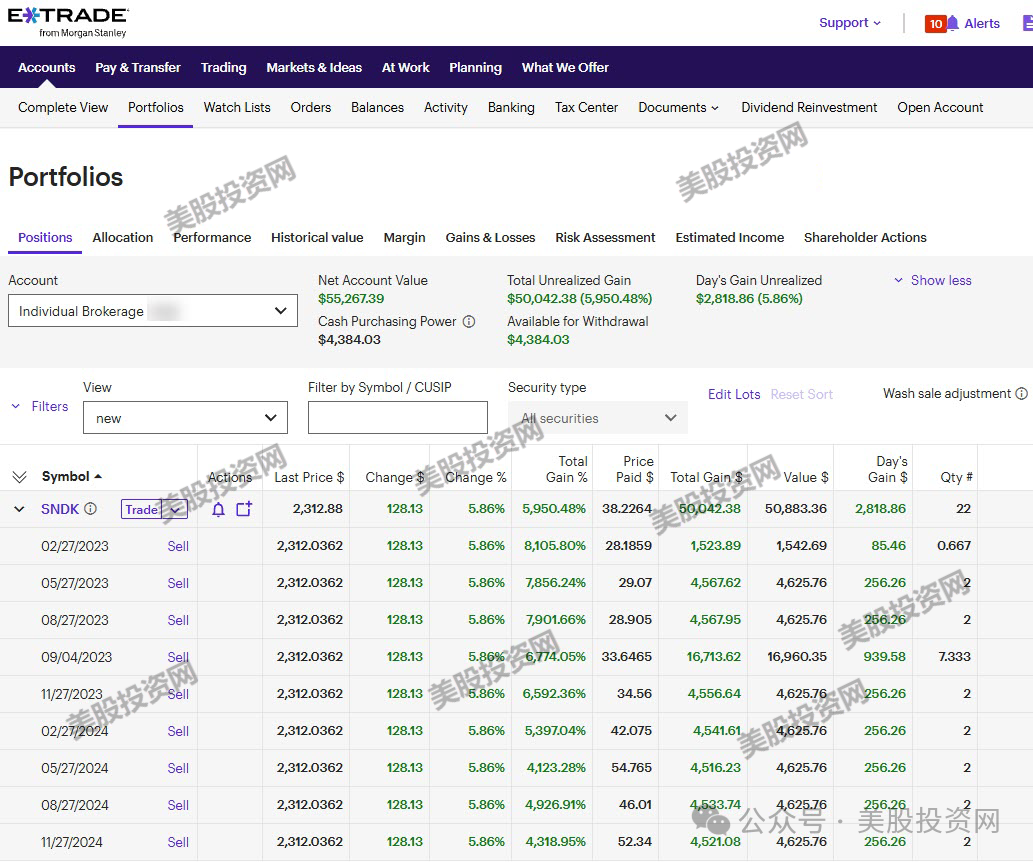1033x862 pixels.
Task: Sort by Day's Gain $ column header
Action: [887, 469]
